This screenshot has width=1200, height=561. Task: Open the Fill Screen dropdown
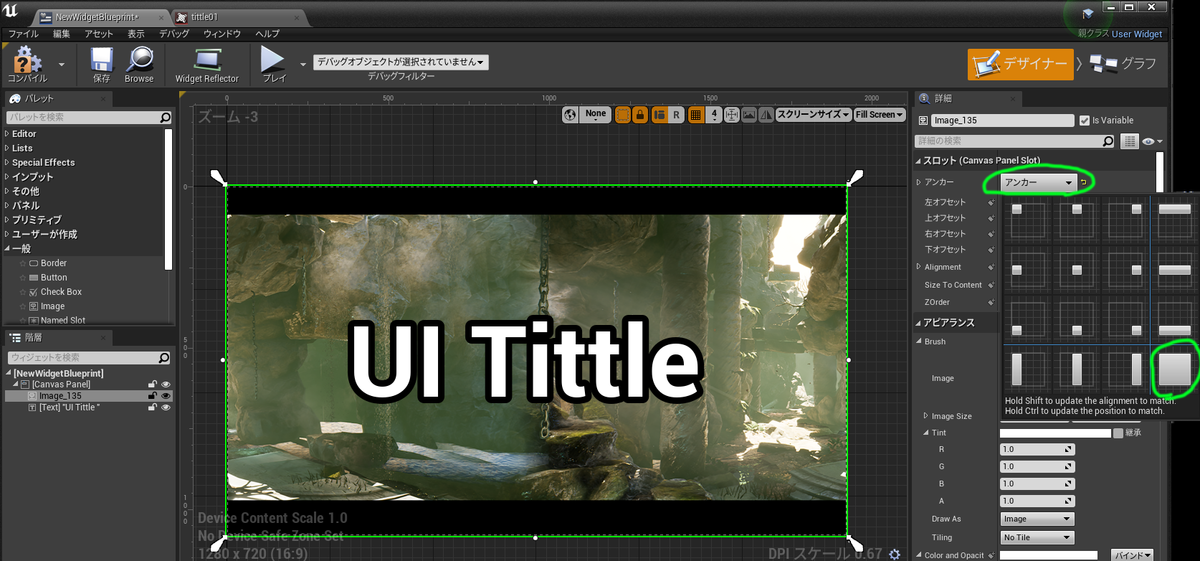click(879, 115)
